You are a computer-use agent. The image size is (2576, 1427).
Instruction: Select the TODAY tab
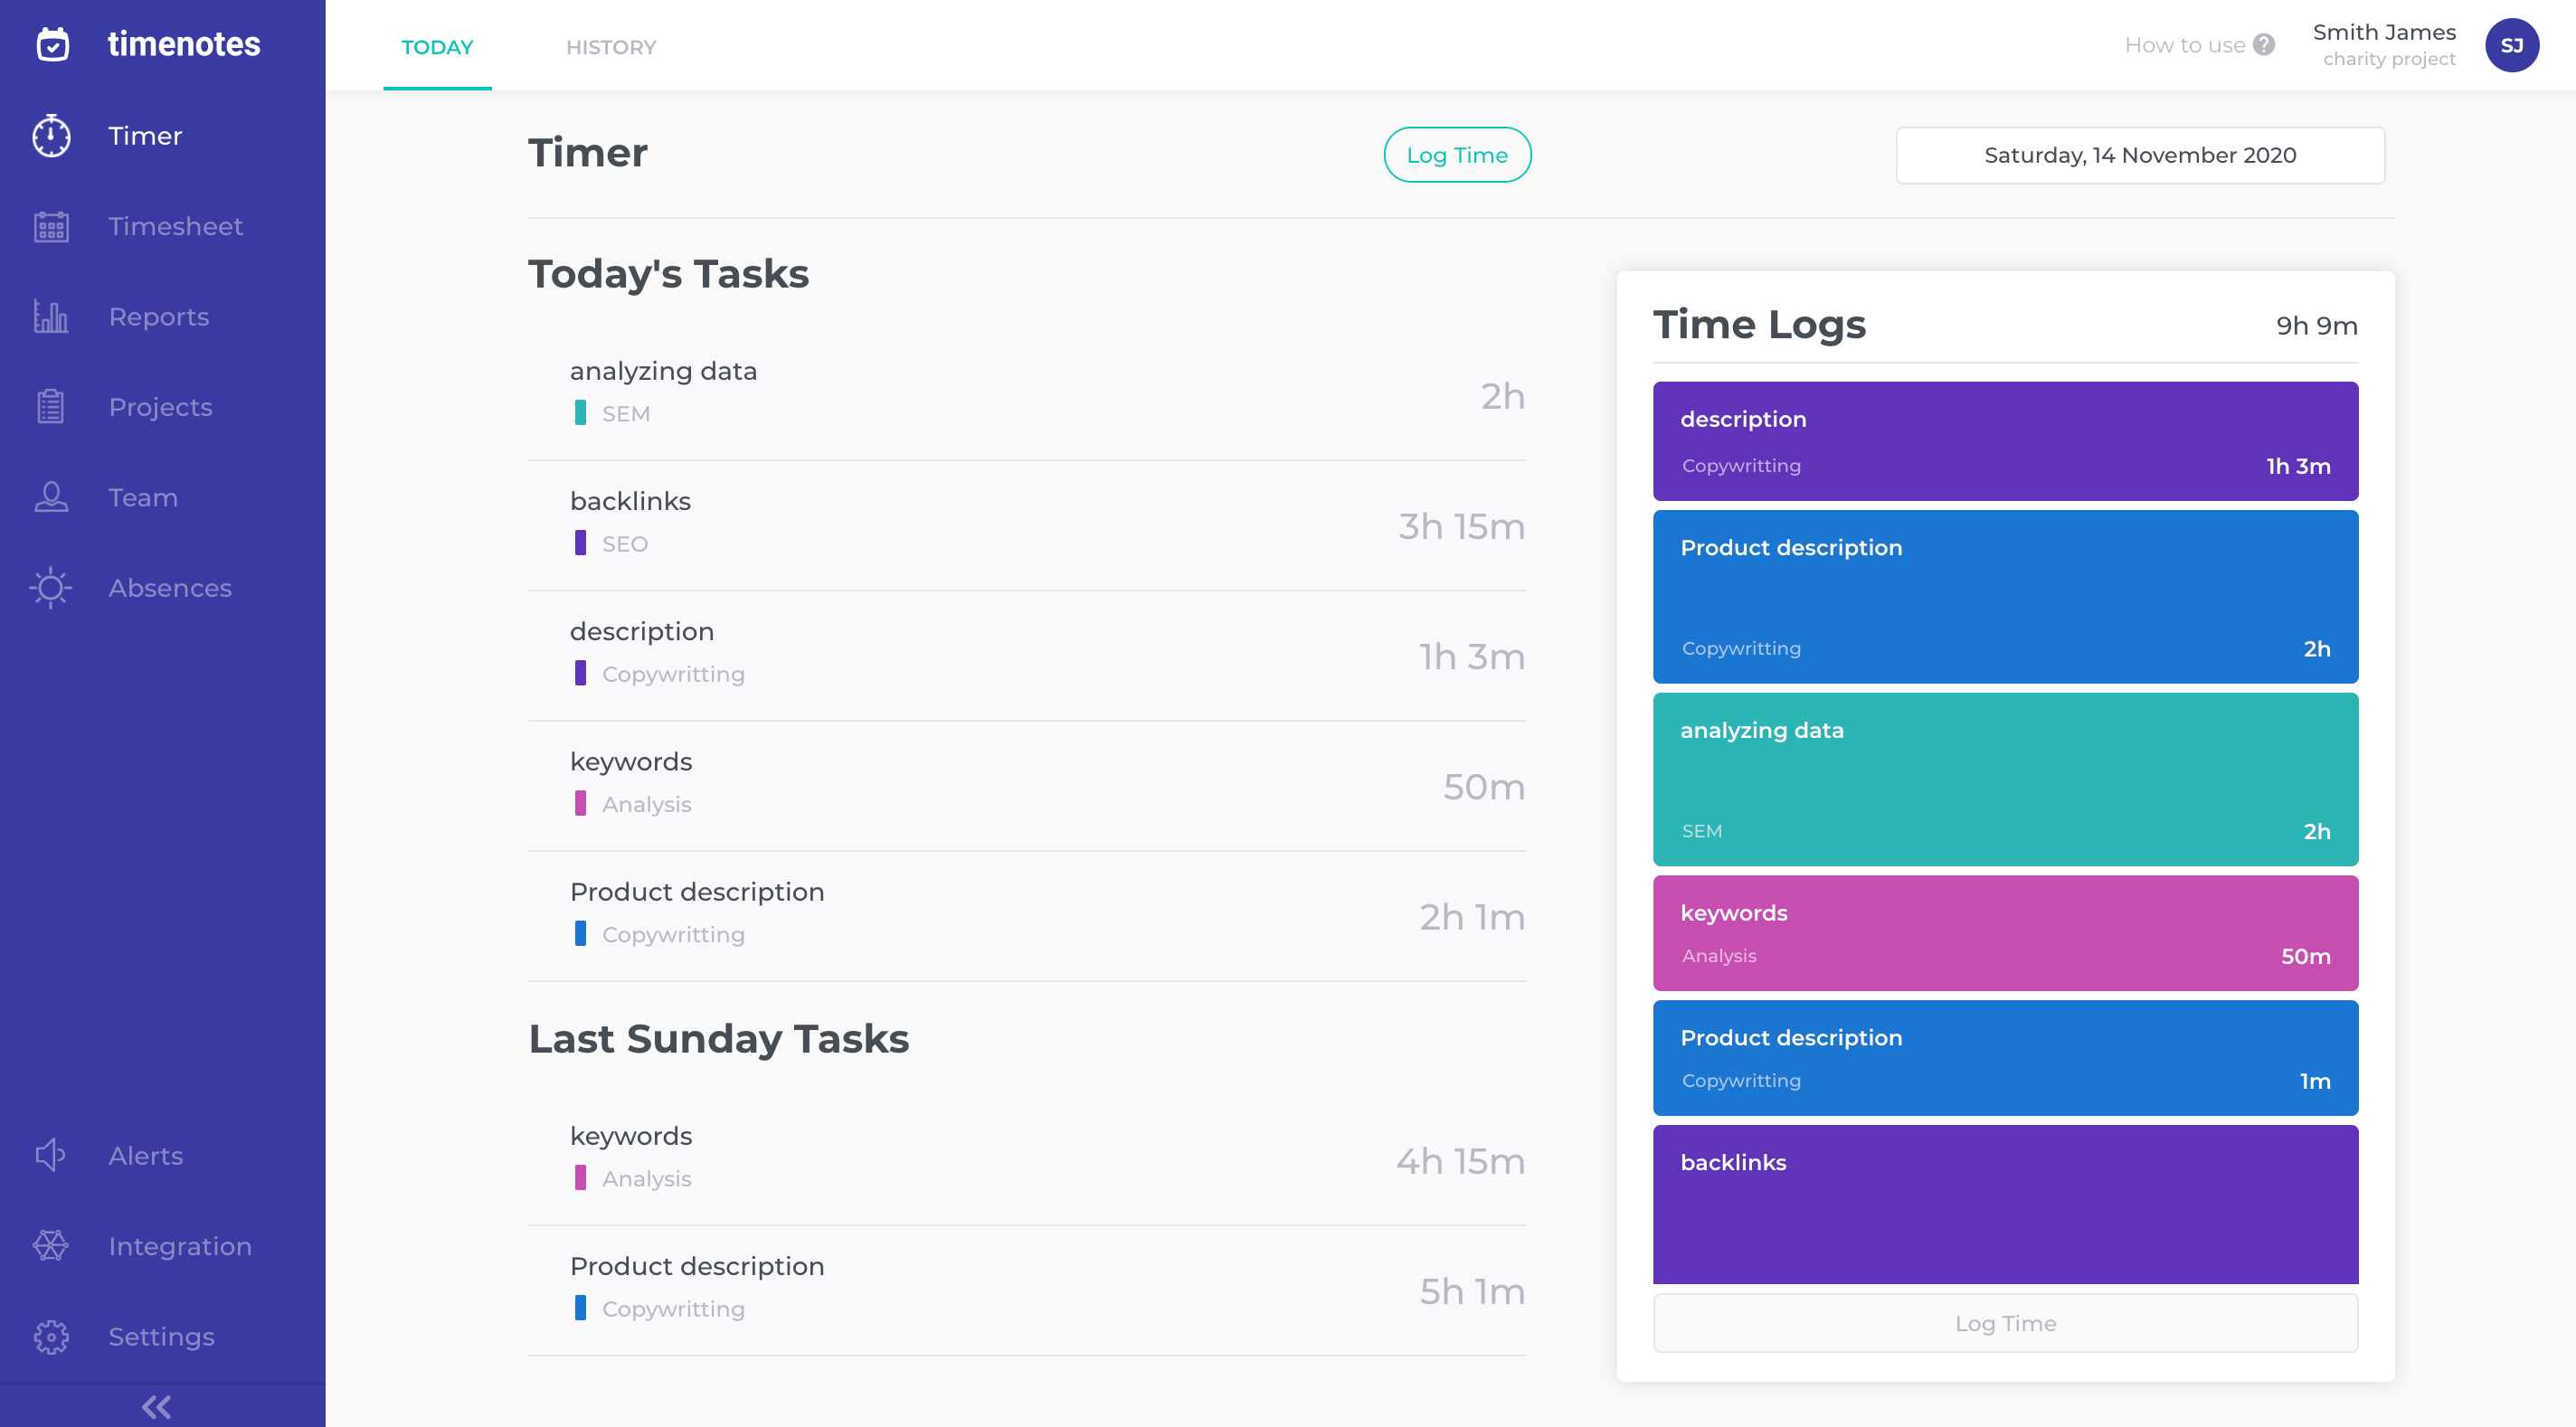coord(437,47)
